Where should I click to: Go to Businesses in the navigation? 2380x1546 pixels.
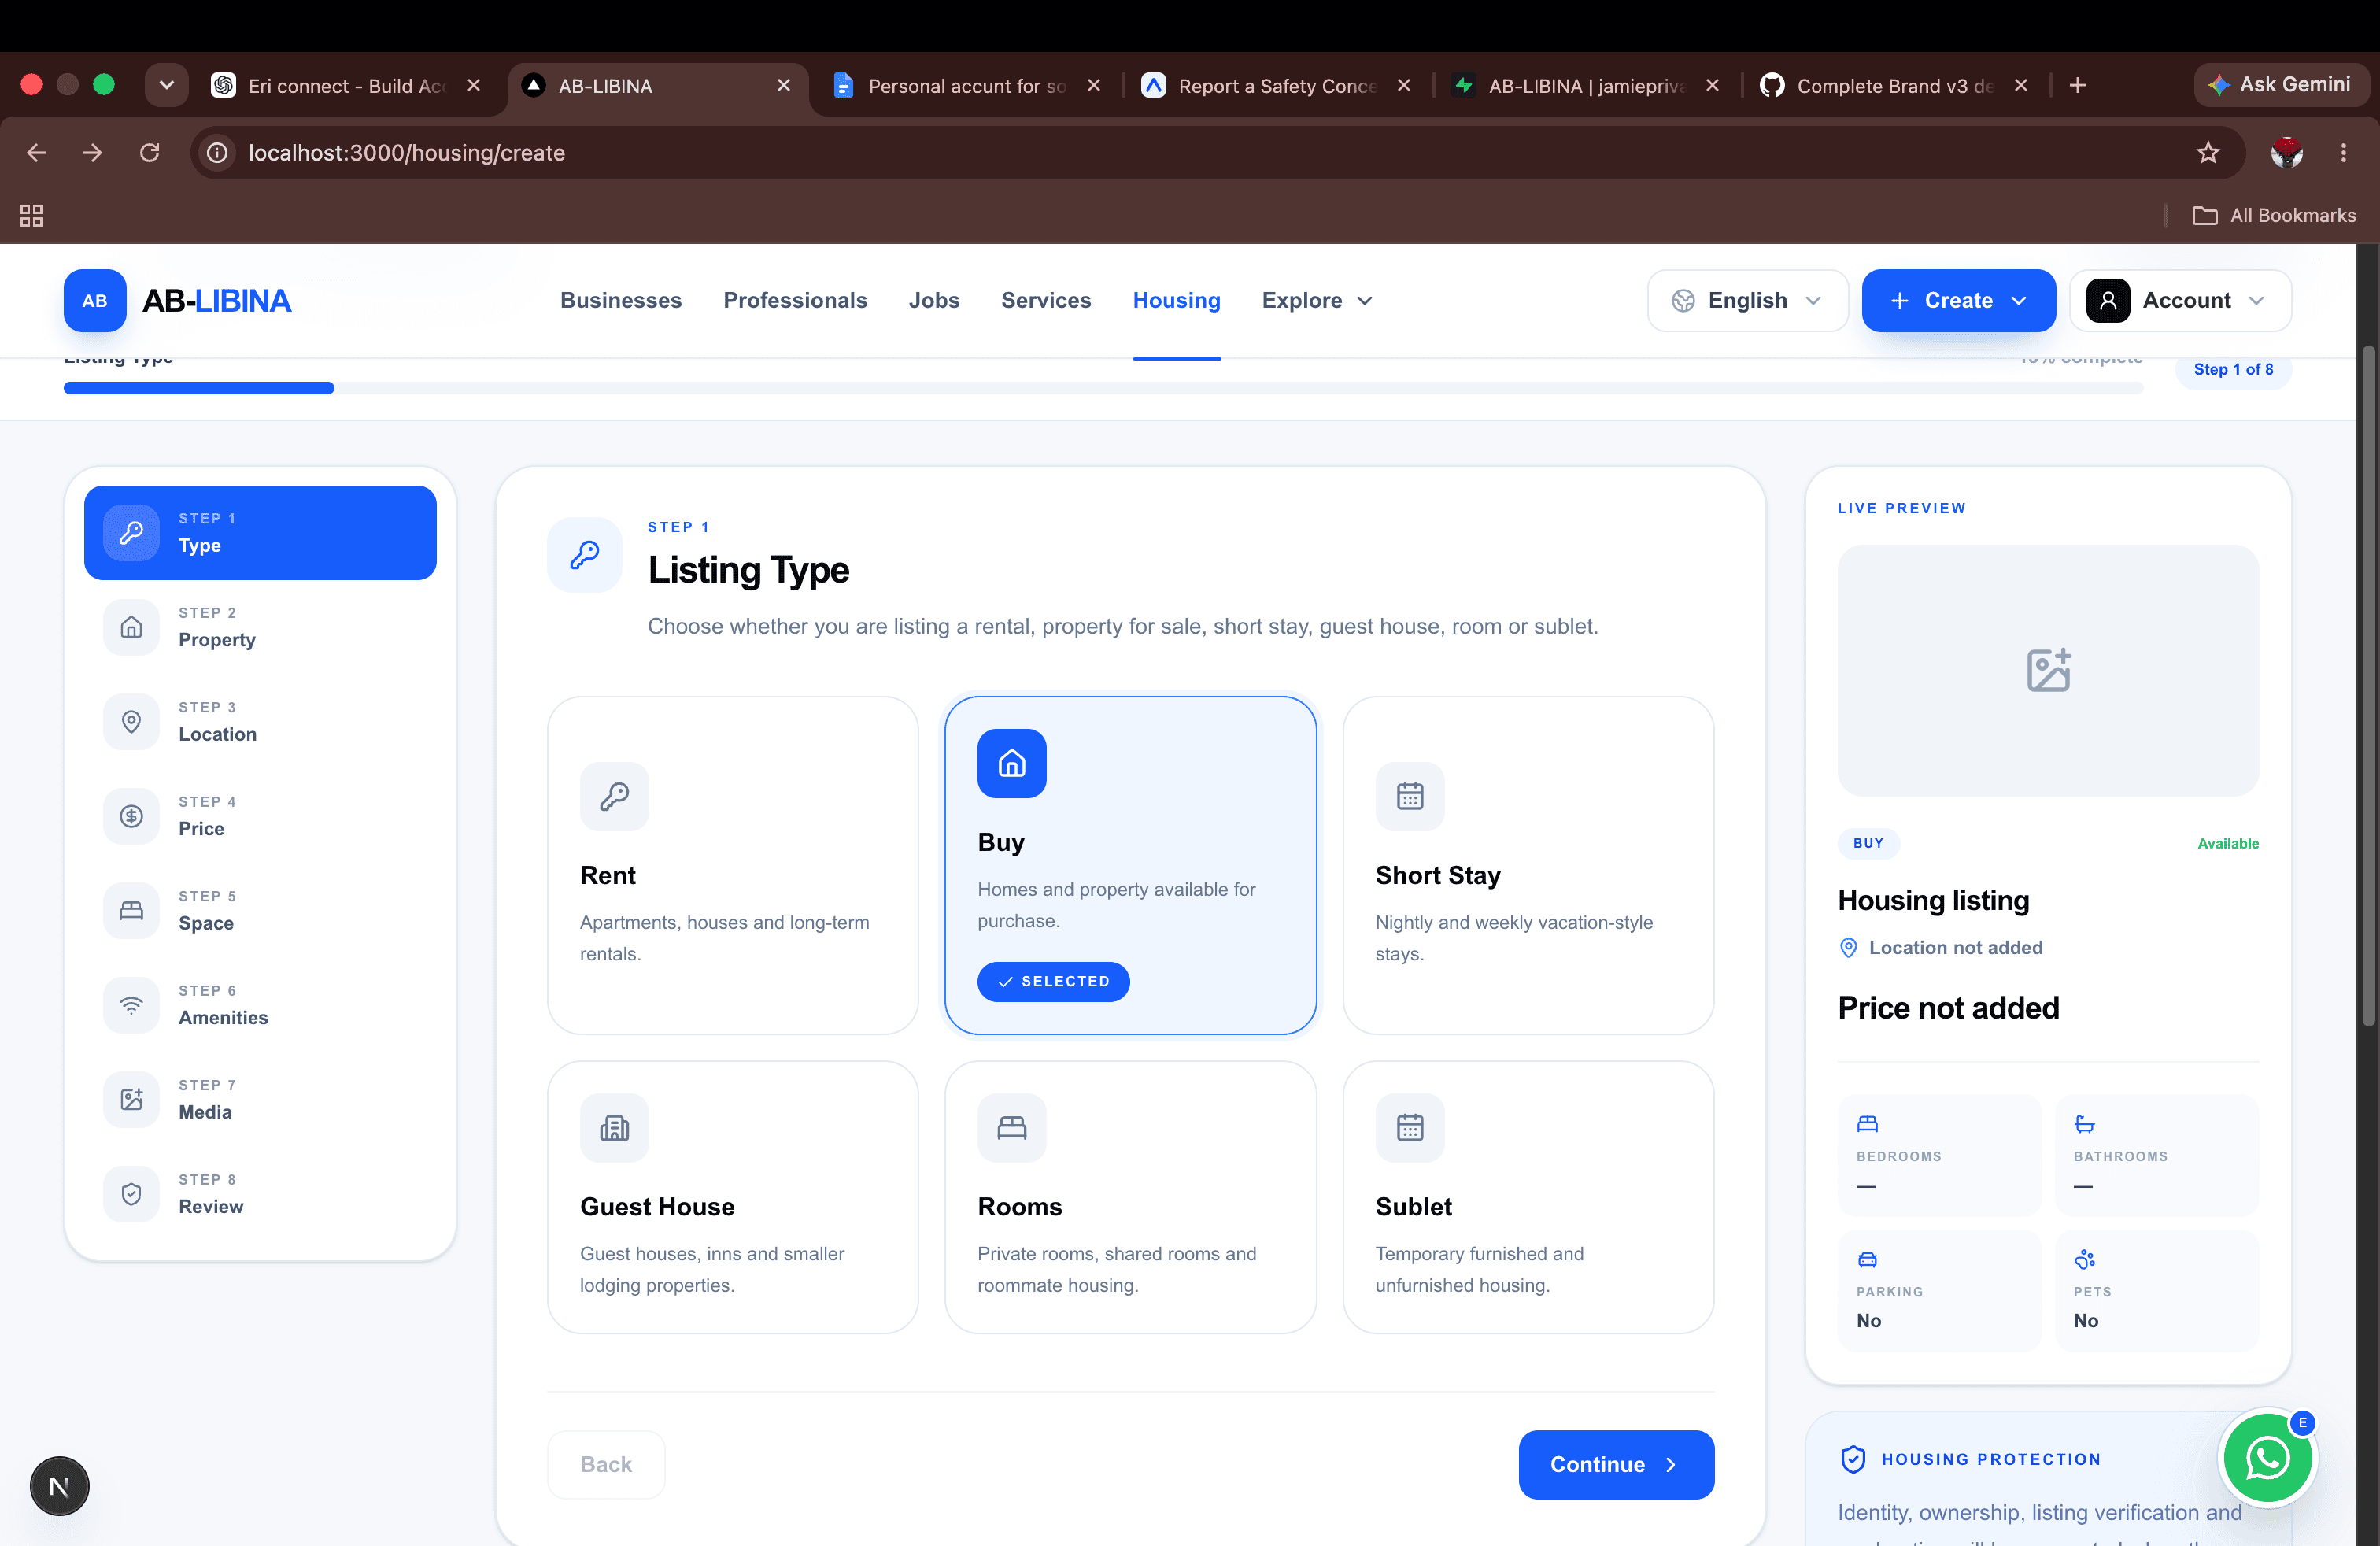click(x=621, y=300)
